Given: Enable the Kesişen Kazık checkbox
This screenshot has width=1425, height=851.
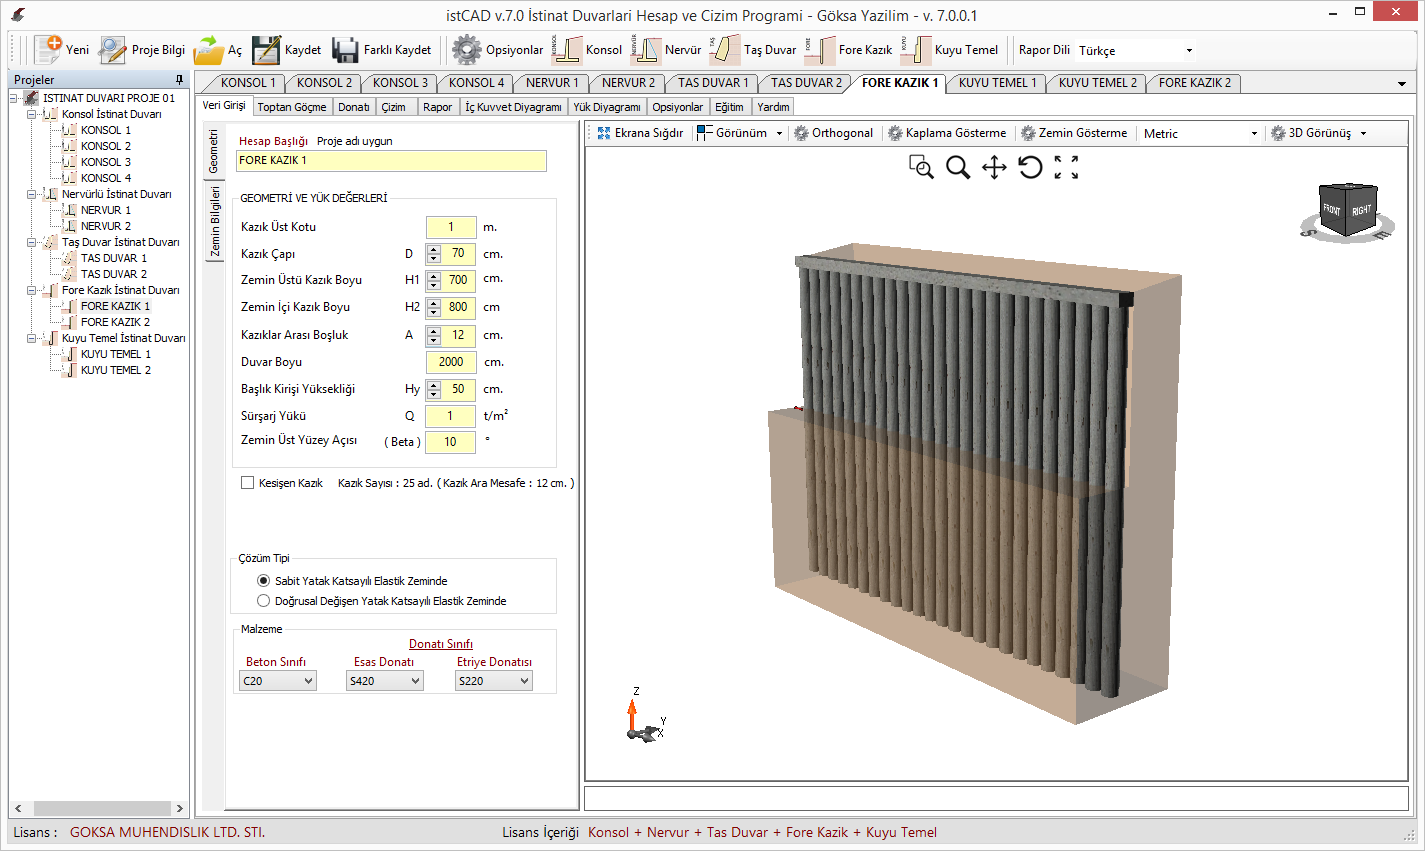Looking at the screenshot, I should pyautogui.click(x=247, y=483).
